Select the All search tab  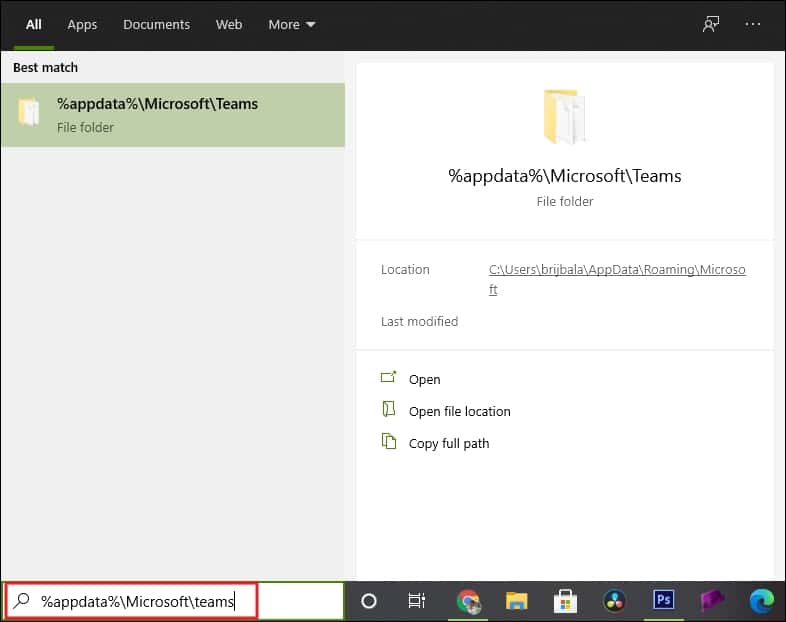(x=34, y=24)
